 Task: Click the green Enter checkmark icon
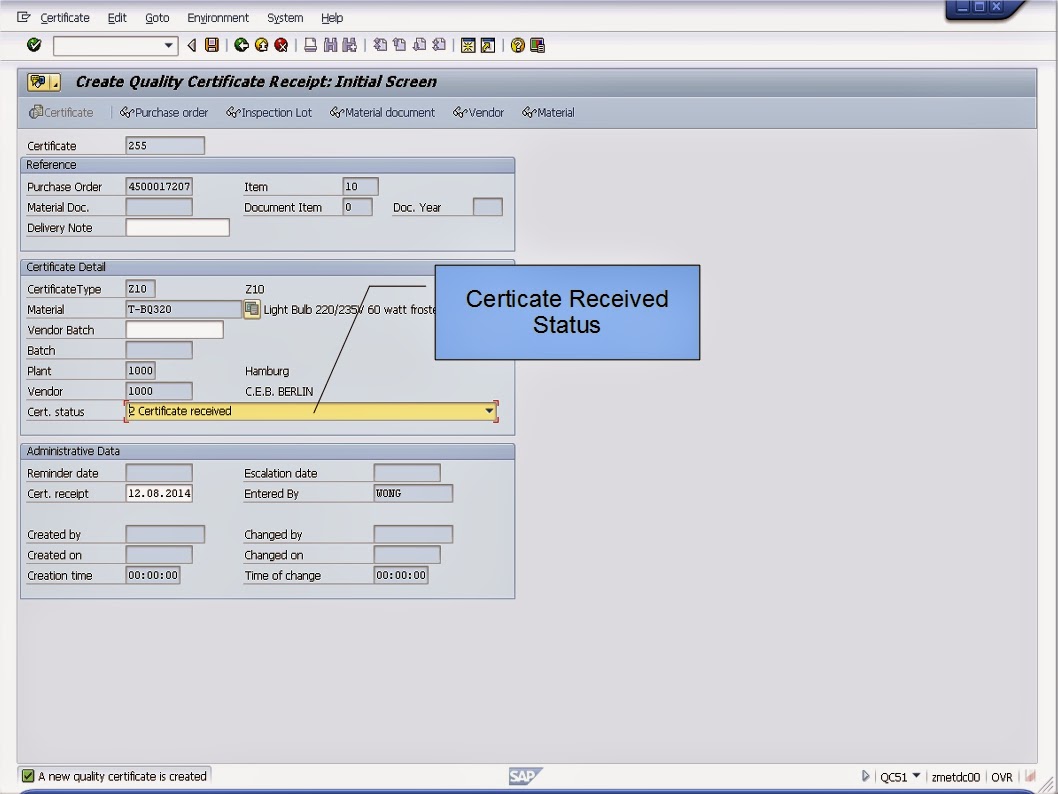click(34, 45)
